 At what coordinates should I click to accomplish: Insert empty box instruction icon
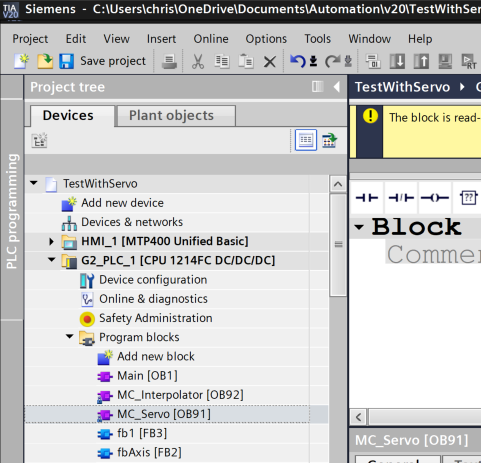point(468,198)
